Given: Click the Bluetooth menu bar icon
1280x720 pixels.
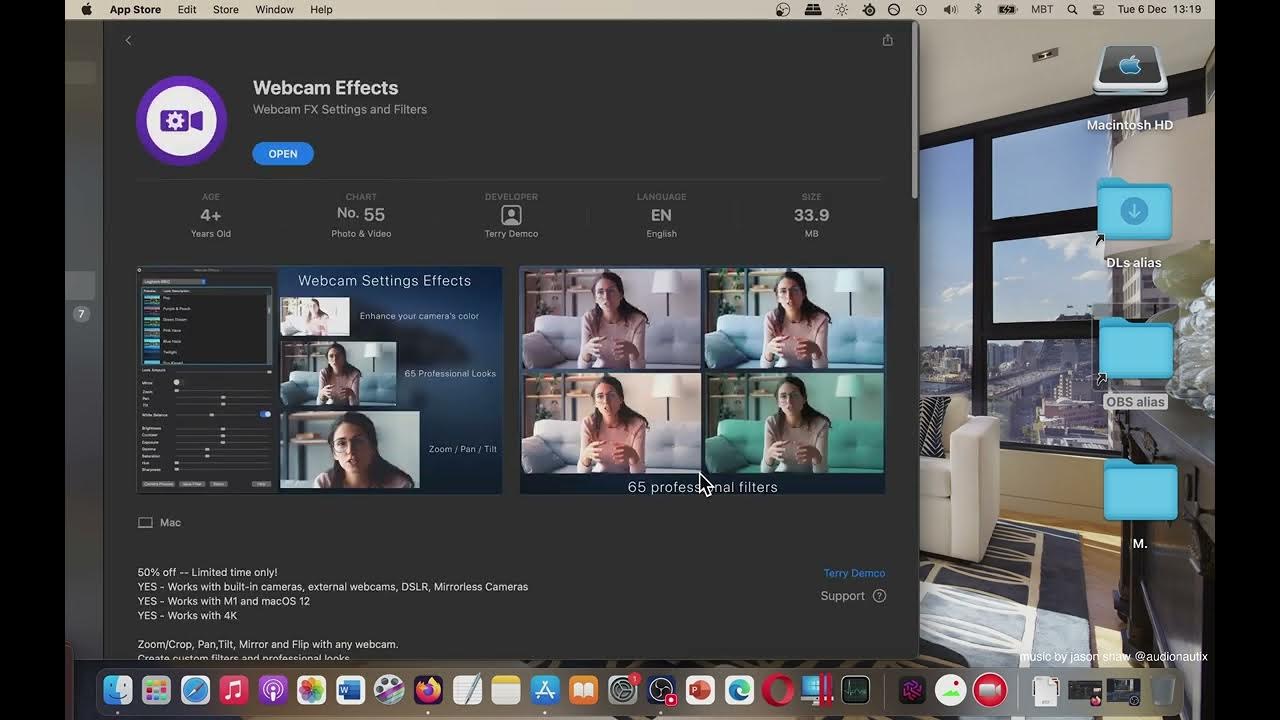Looking at the screenshot, I should [x=978, y=9].
